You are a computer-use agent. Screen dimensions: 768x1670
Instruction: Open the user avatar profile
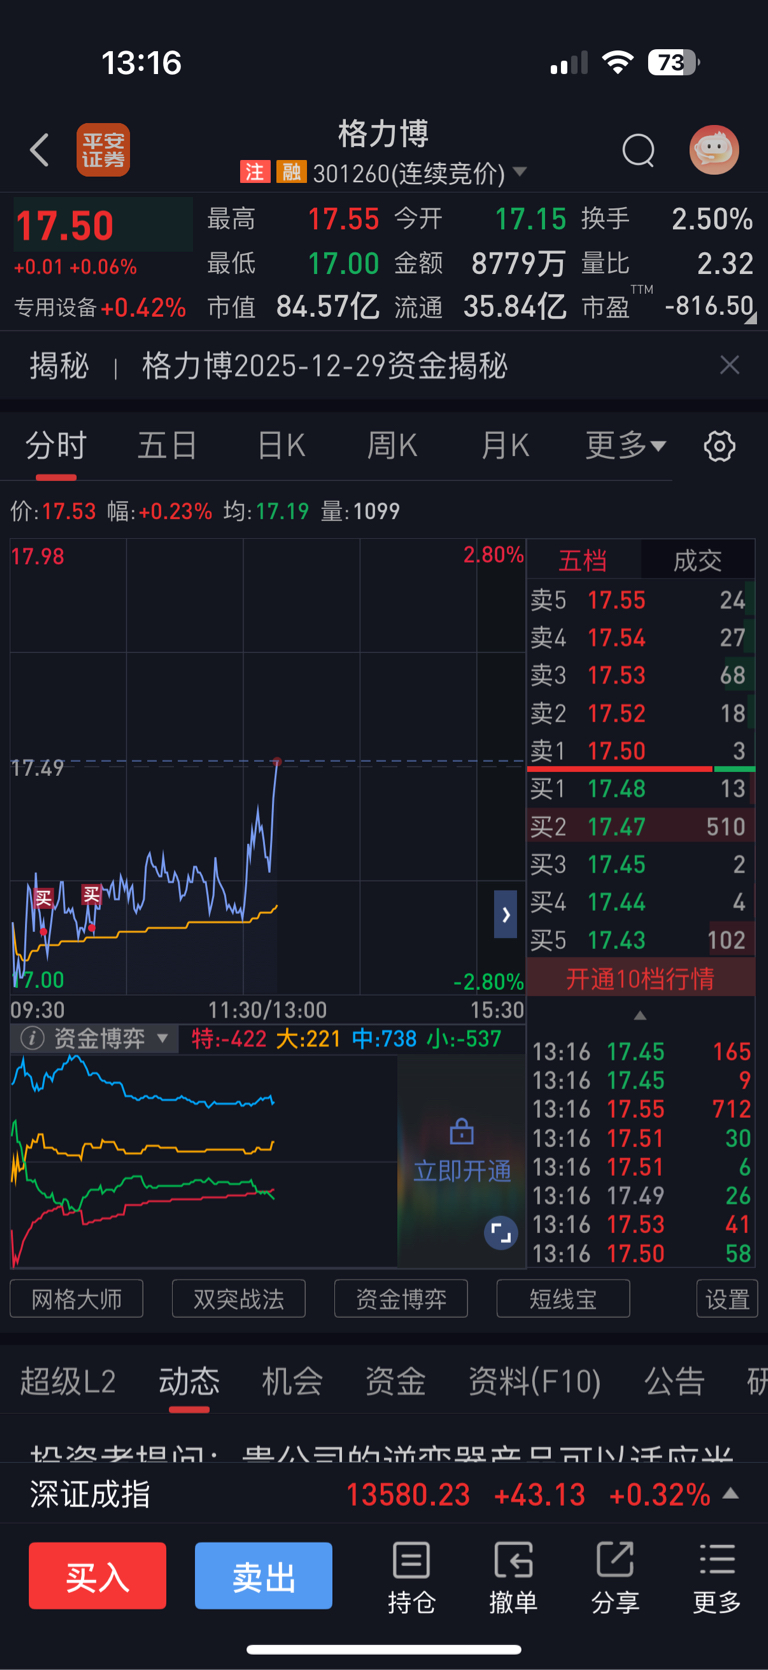click(714, 150)
